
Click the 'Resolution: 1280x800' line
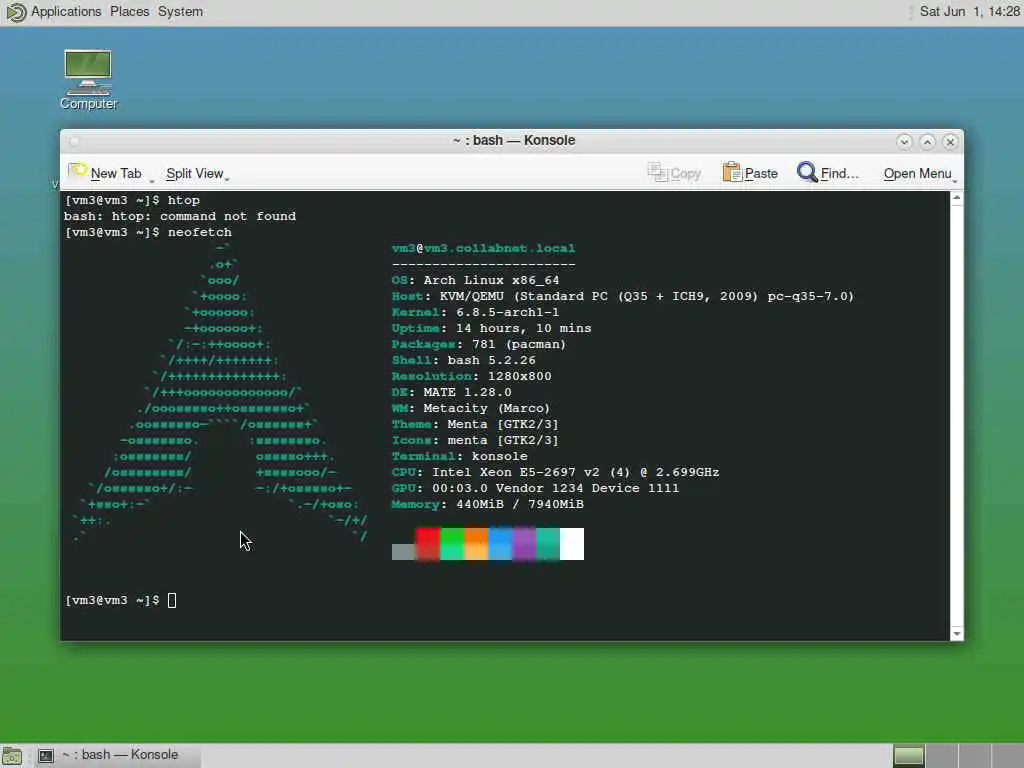pyautogui.click(x=472, y=376)
